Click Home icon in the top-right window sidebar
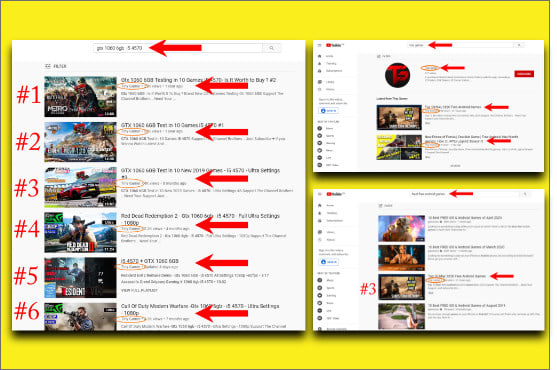The image size is (557, 370). pos(319,56)
